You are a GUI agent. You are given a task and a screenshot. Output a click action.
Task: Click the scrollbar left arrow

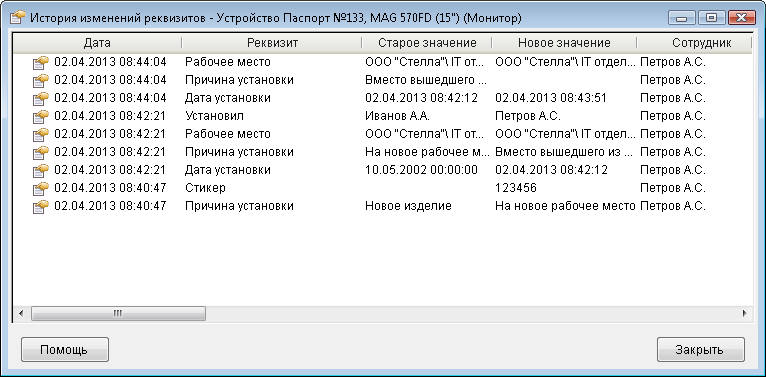point(21,313)
